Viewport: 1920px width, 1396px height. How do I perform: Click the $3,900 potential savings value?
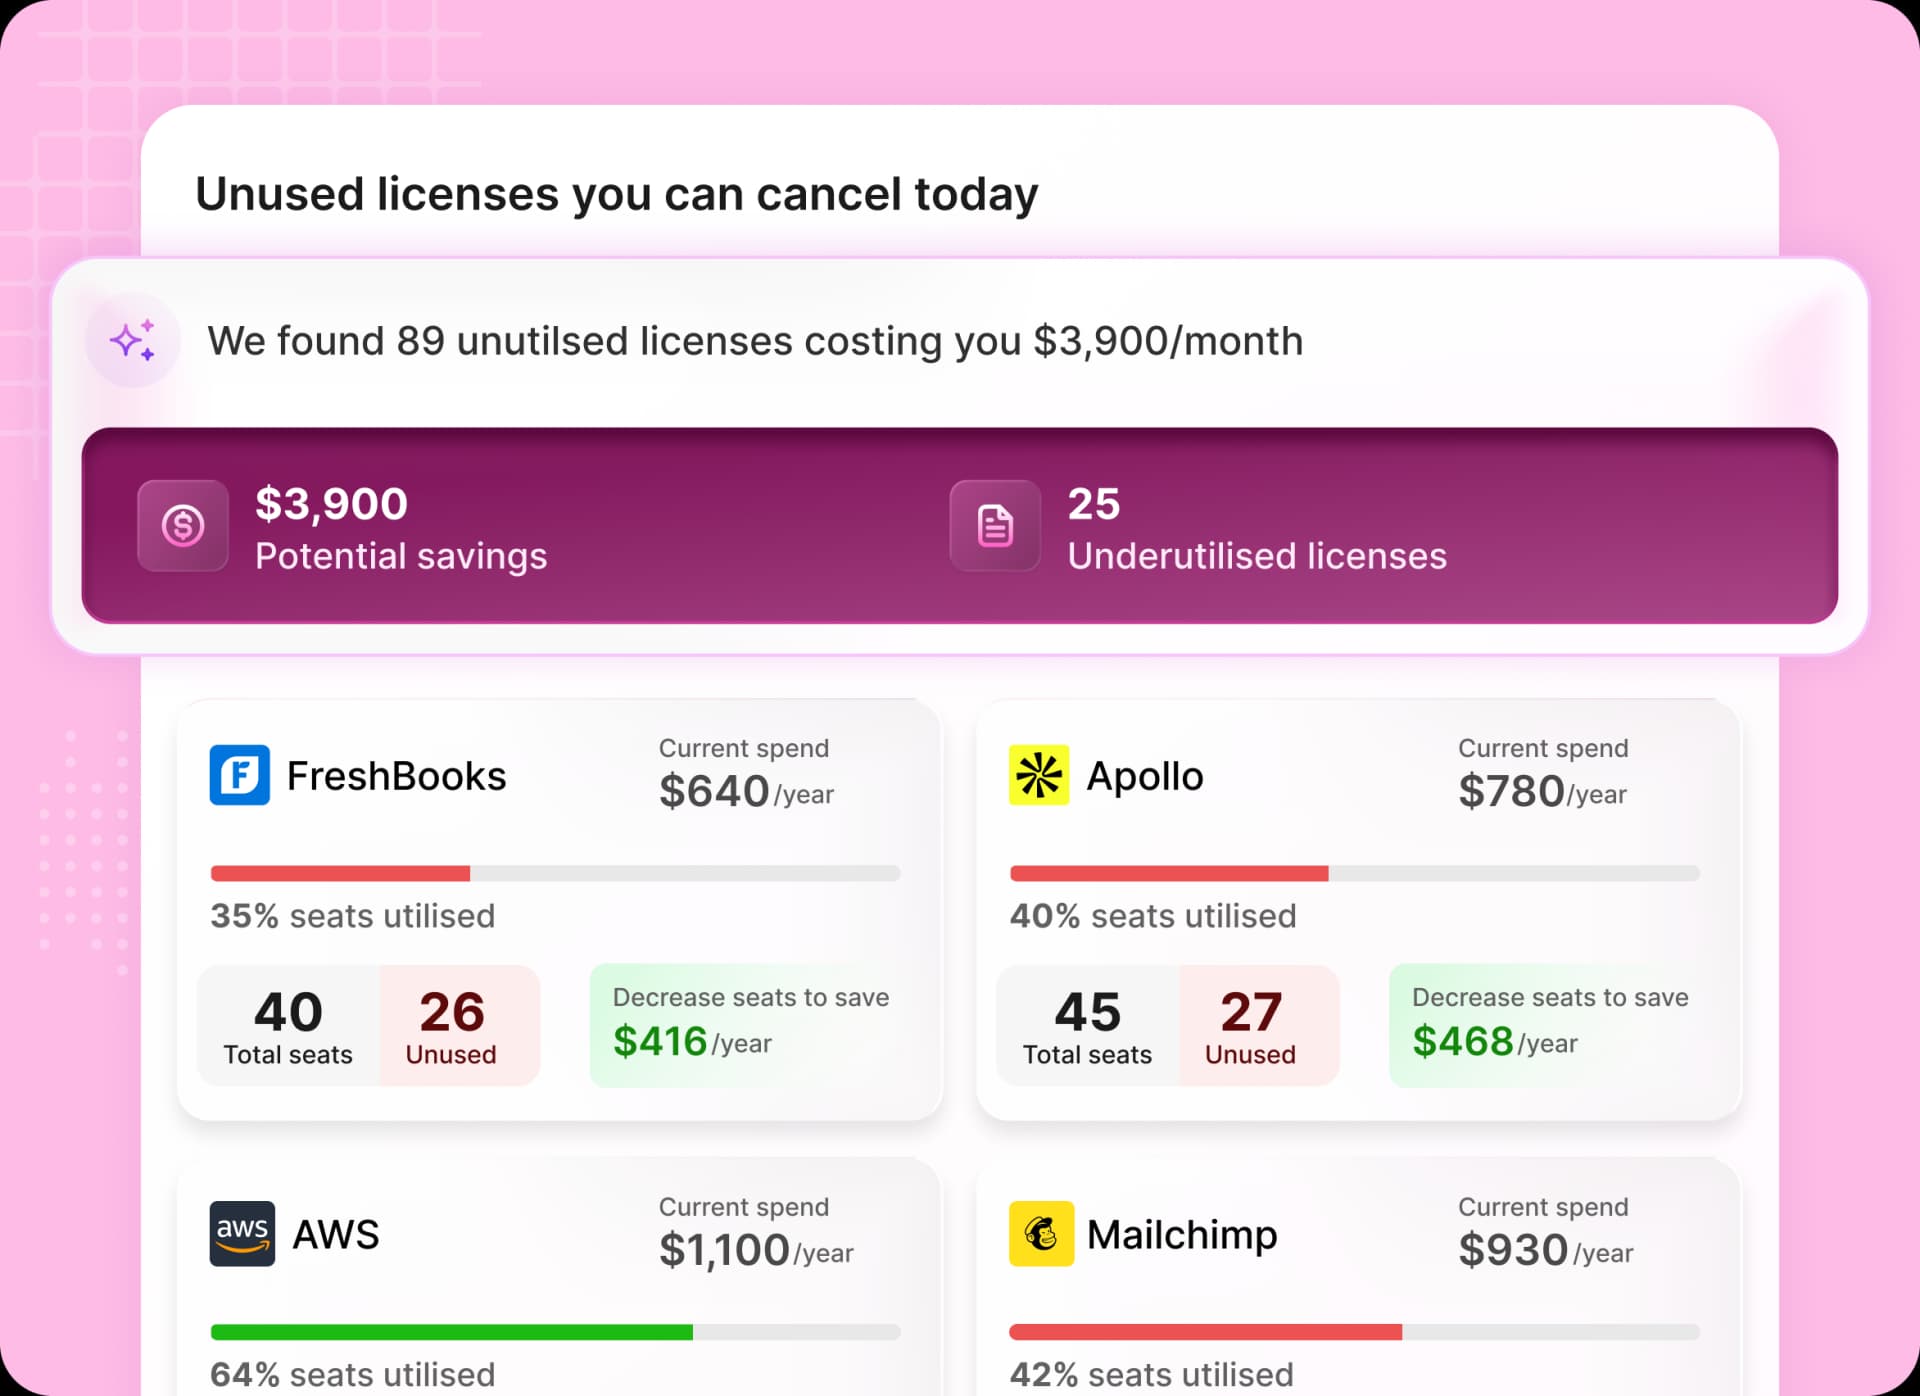(331, 503)
